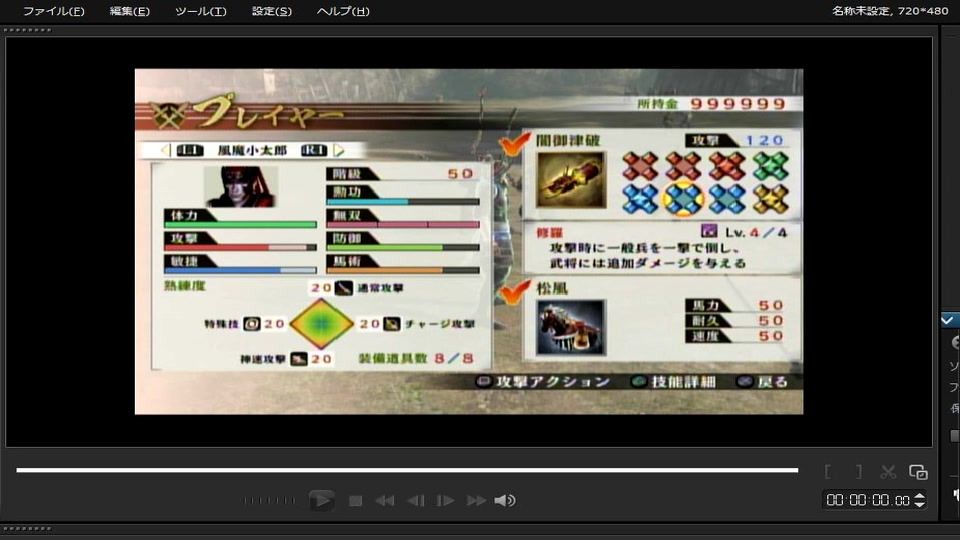Jump to the start with the rewind icon
The image size is (960, 540).
384,501
